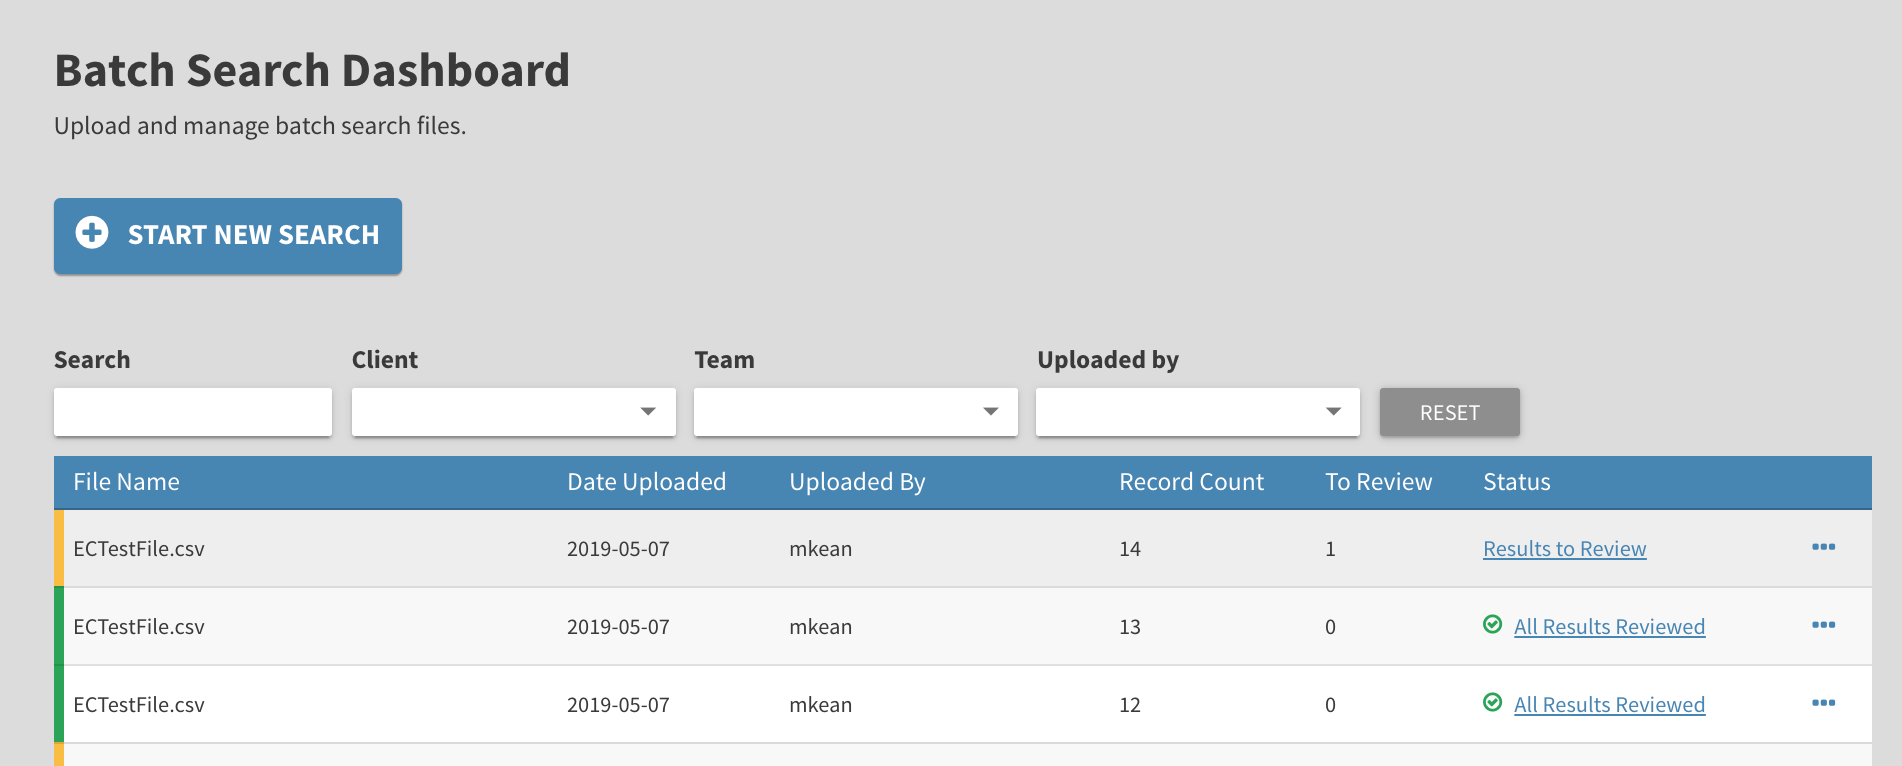Sort by Date Uploaded column header
The width and height of the screenshot is (1902, 766).
pos(646,482)
